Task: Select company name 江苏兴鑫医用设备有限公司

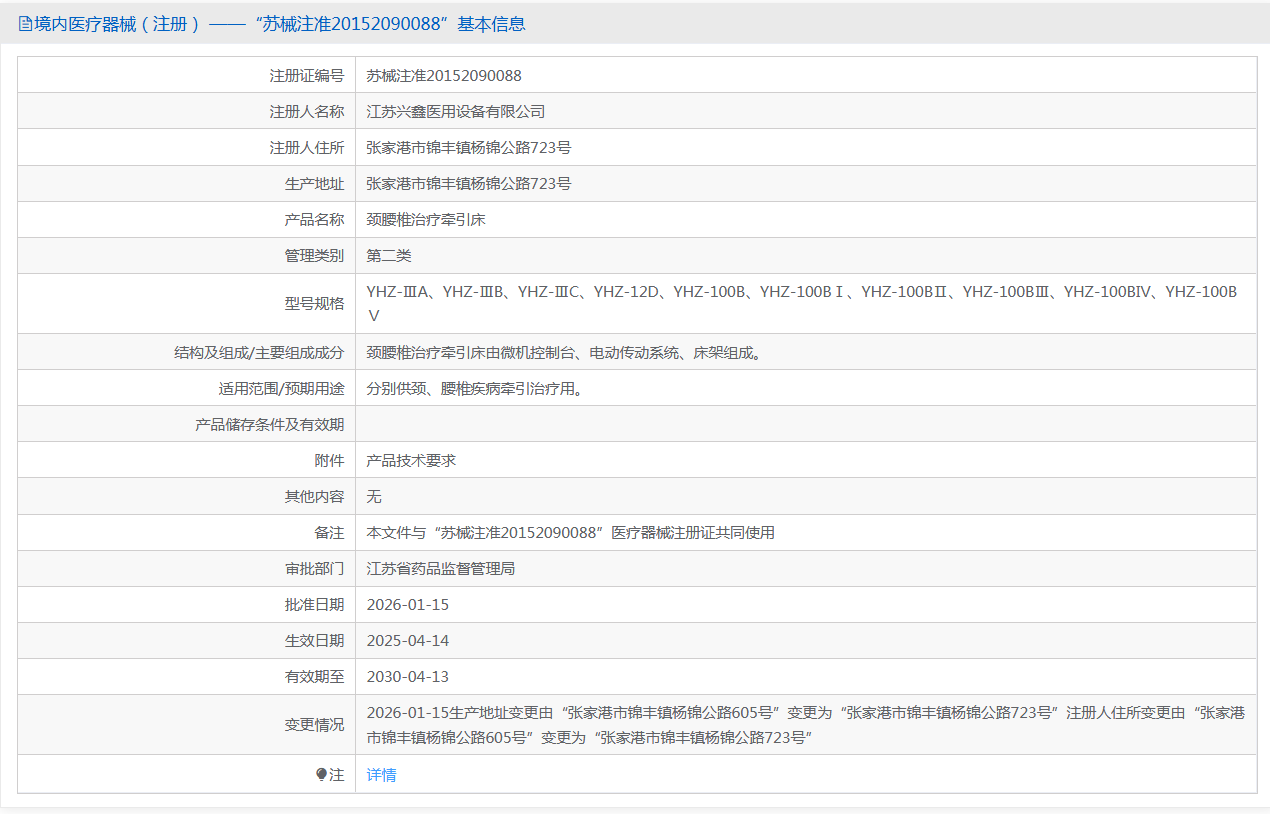Action: pyautogui.click(x=456, y=111)
